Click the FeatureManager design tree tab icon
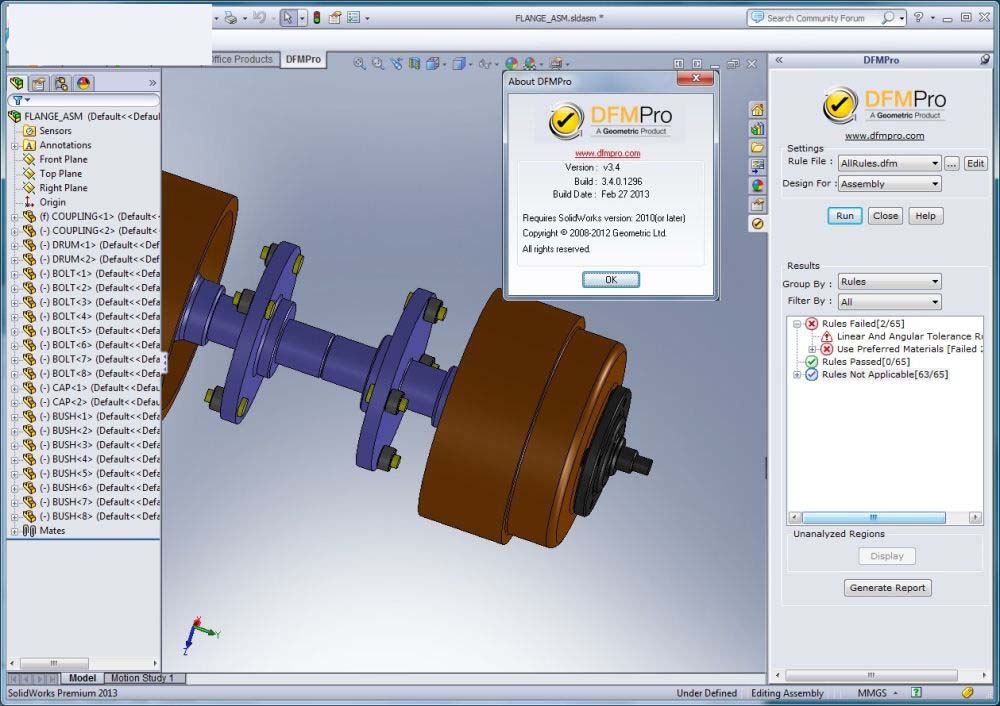 click(17, 83)
